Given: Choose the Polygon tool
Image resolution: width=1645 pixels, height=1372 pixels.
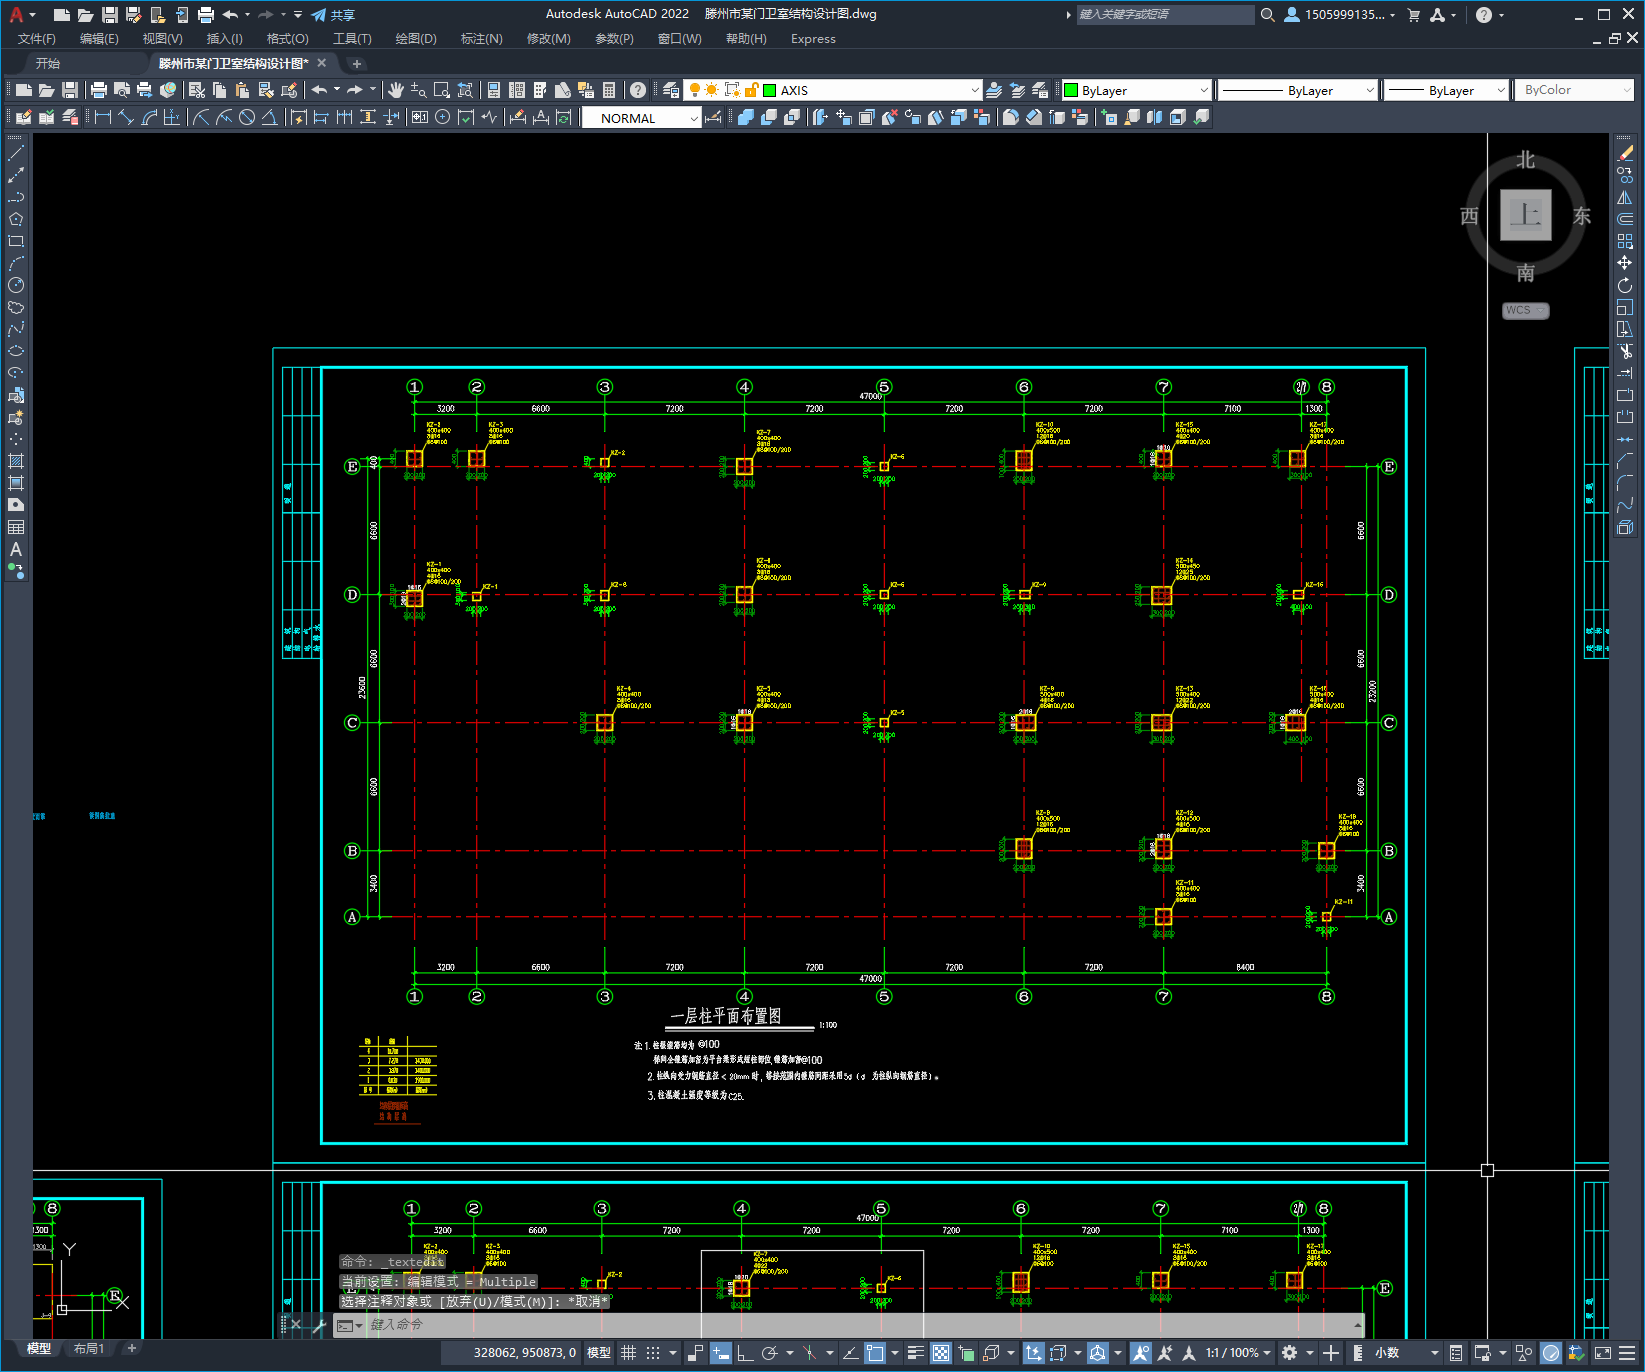Looking at the screenshot, I should pyautogui.click(x=16, y=220).
